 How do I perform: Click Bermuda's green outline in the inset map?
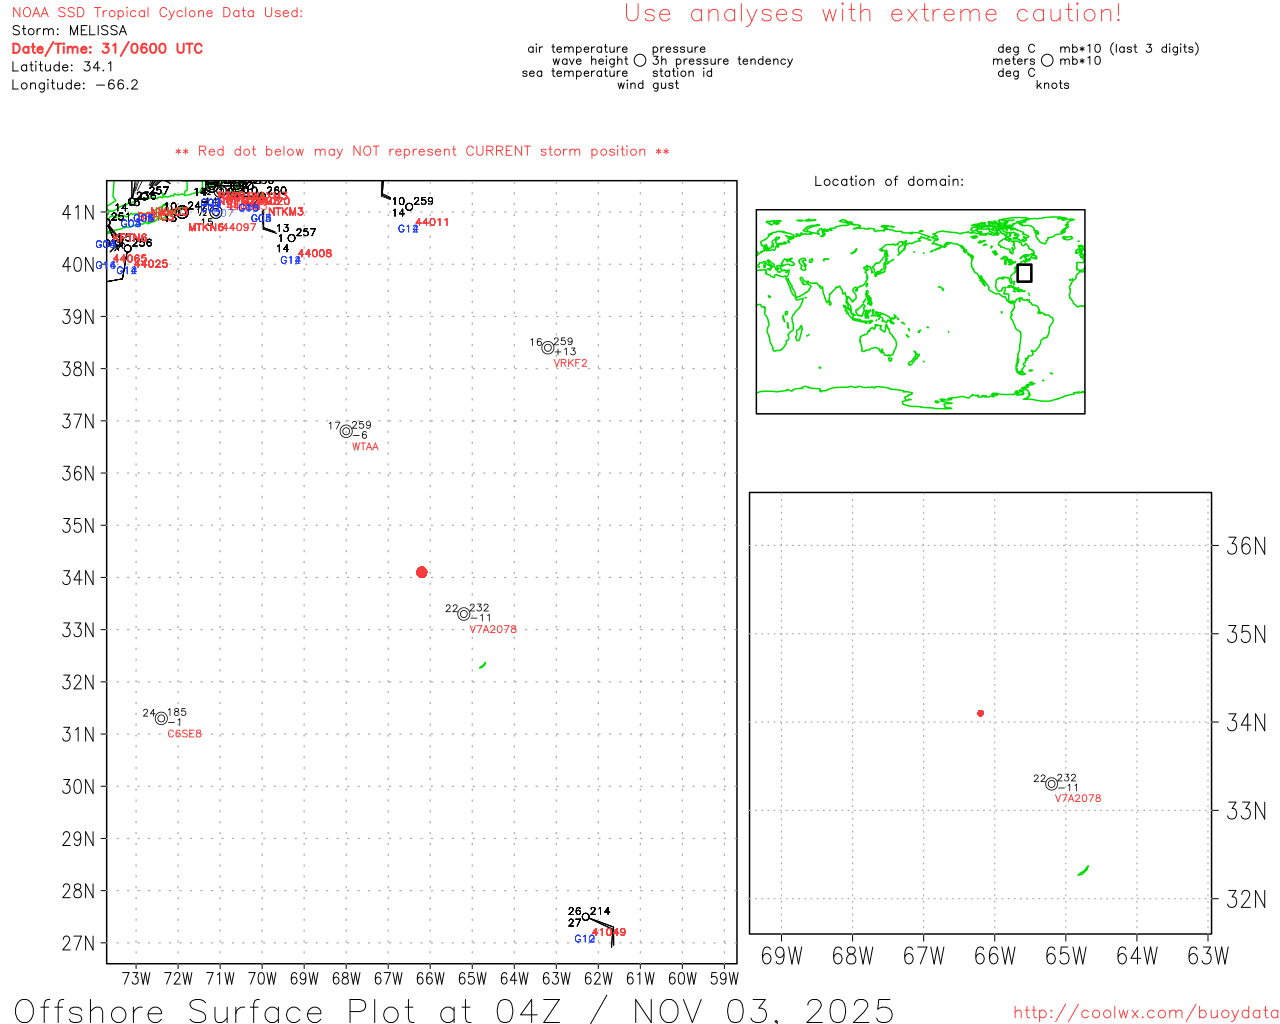pos(1083,871)
